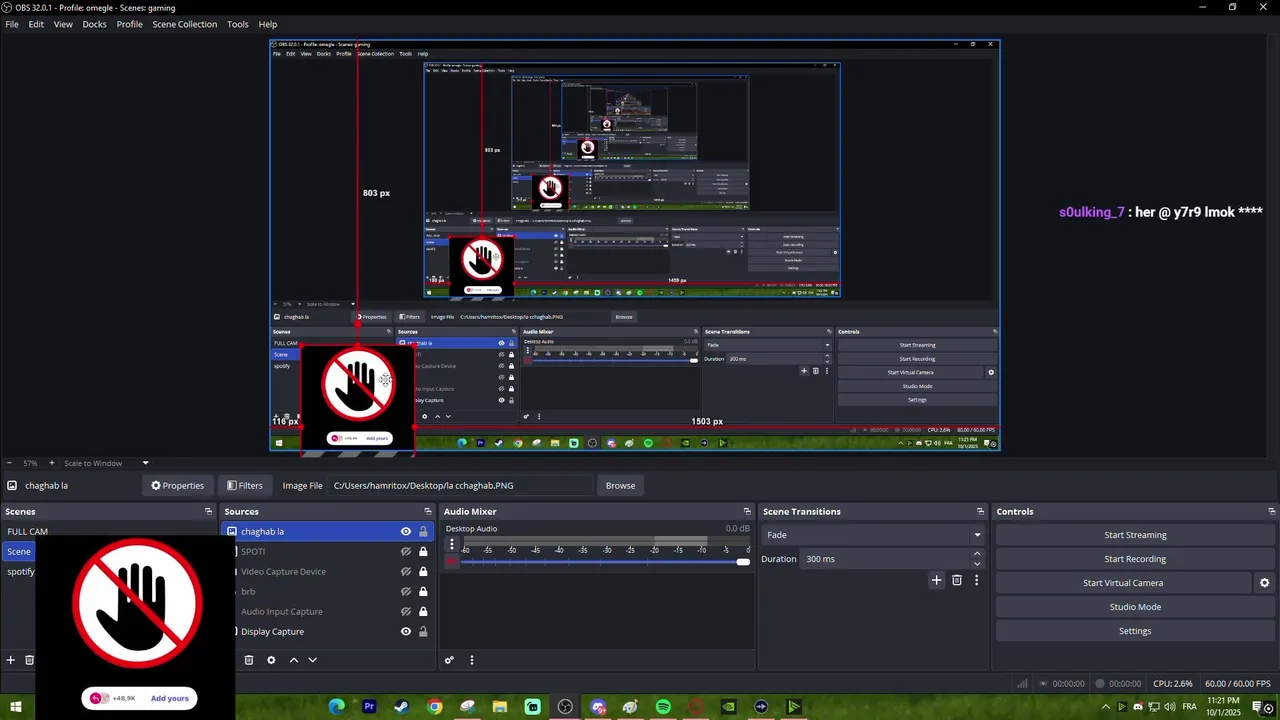Add a new scene with plus icon
Screen dimensions: 1280x720
coord(11,660)
